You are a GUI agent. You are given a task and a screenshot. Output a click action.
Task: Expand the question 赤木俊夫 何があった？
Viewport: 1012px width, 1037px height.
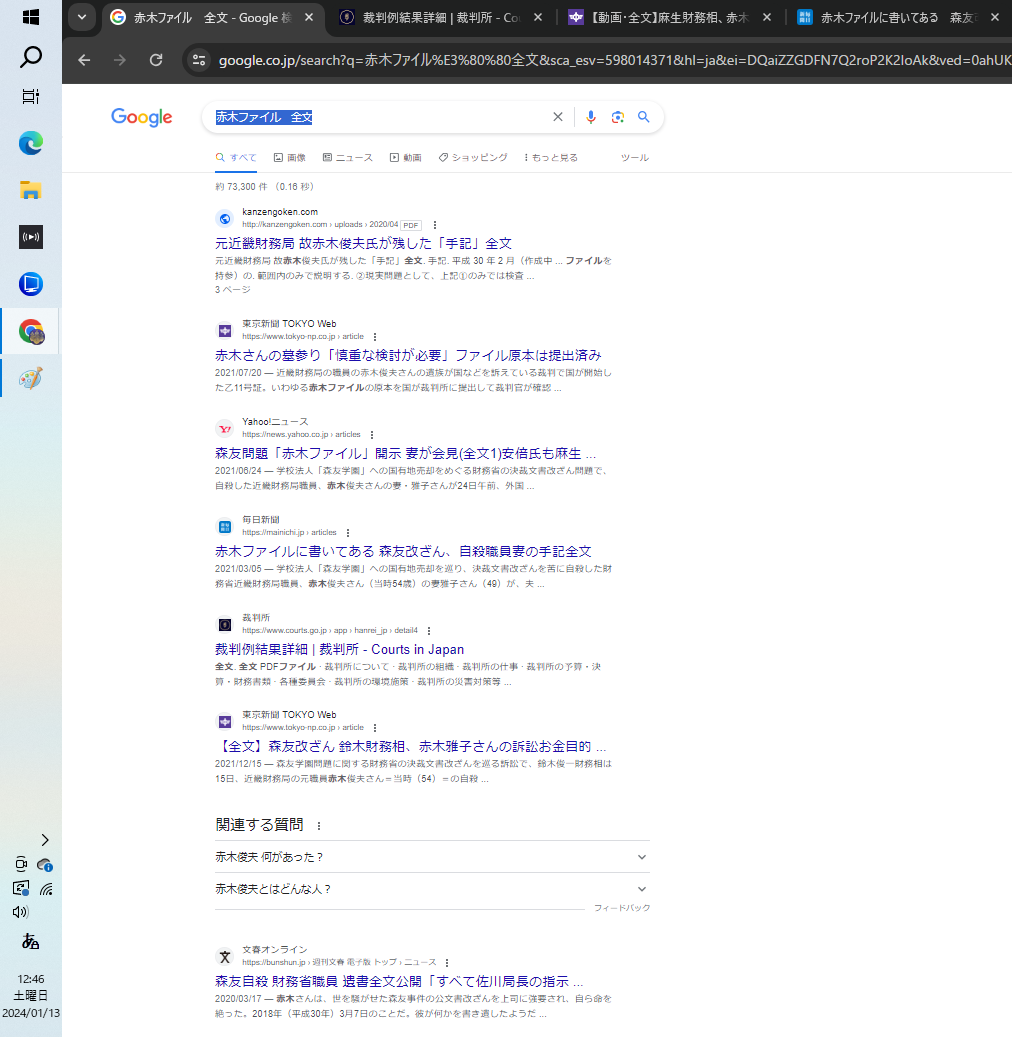(432, 857)
